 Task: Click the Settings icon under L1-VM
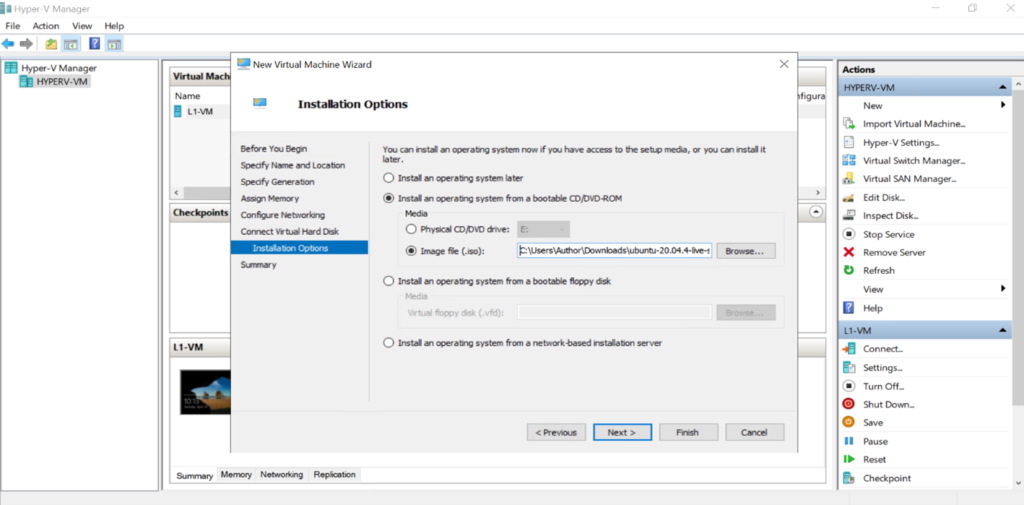[849, 367]
